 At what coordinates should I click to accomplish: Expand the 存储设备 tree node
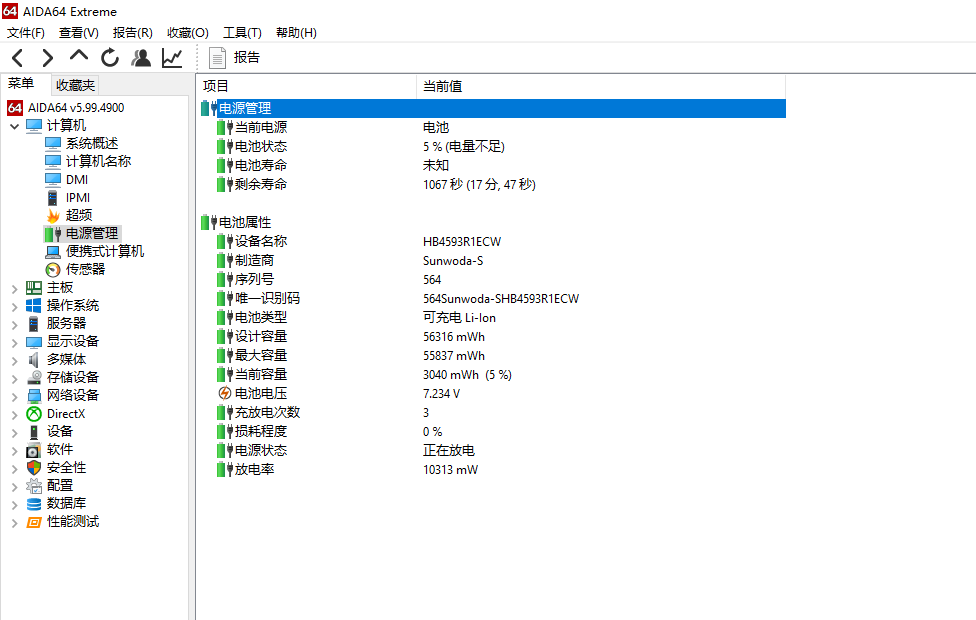coord(15,378)
